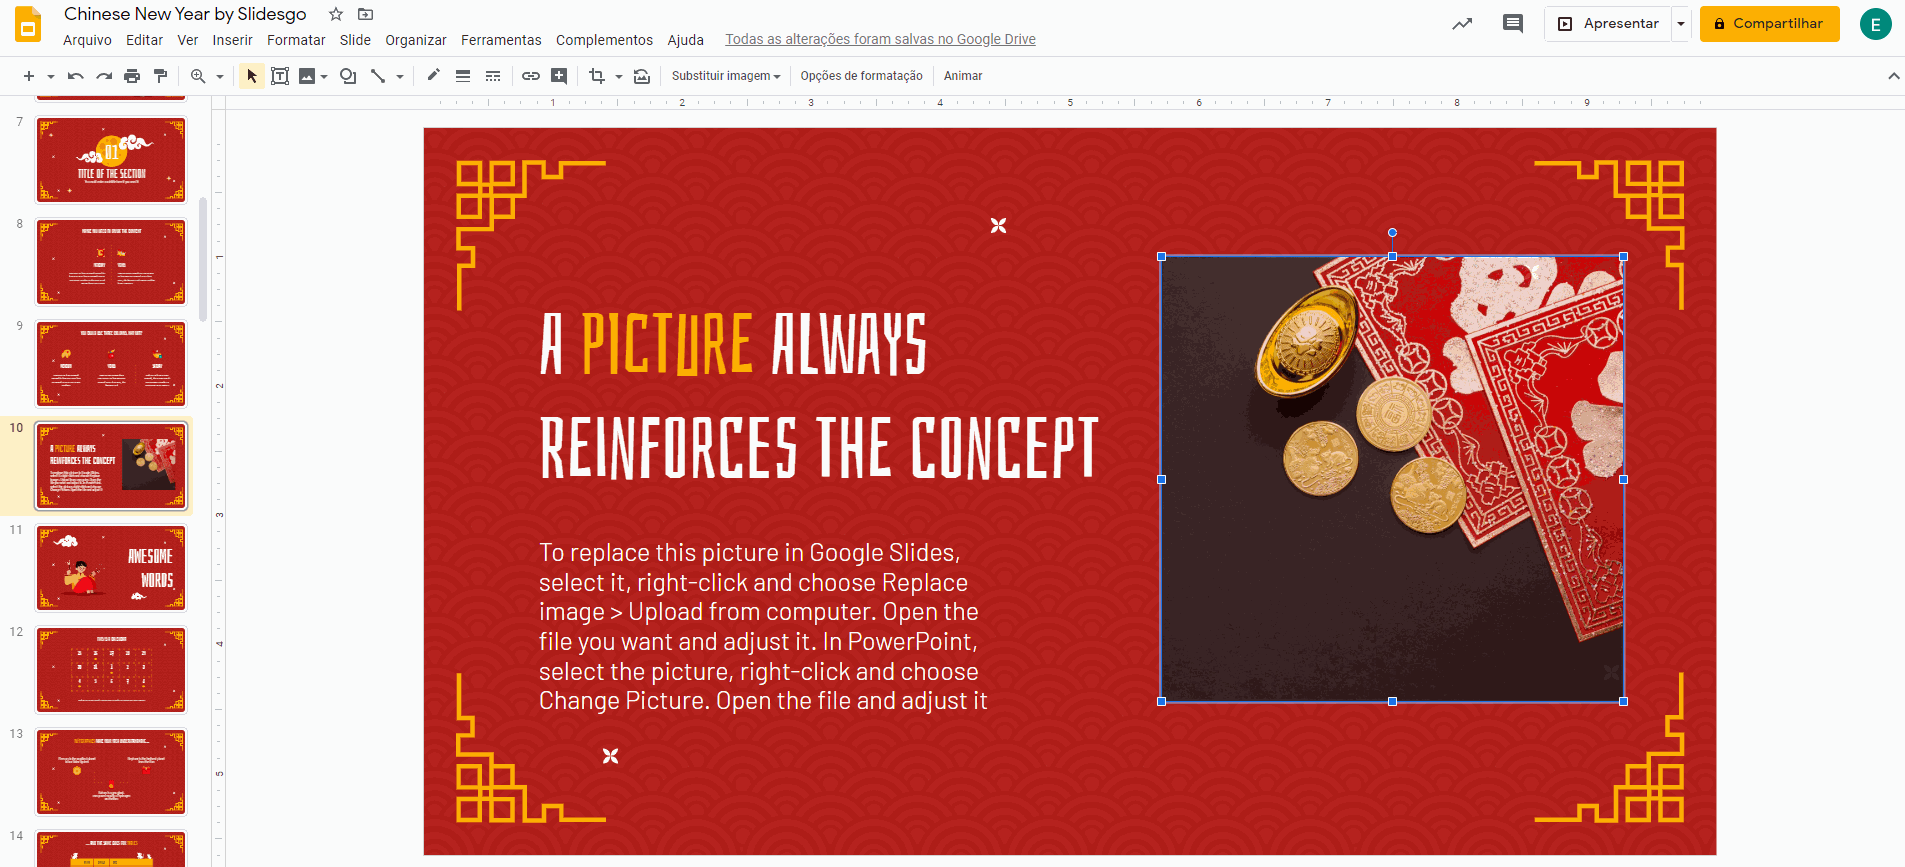1905x867 pixels.
Task: Open the Ajuda menu
Action: tap(686, 40)
